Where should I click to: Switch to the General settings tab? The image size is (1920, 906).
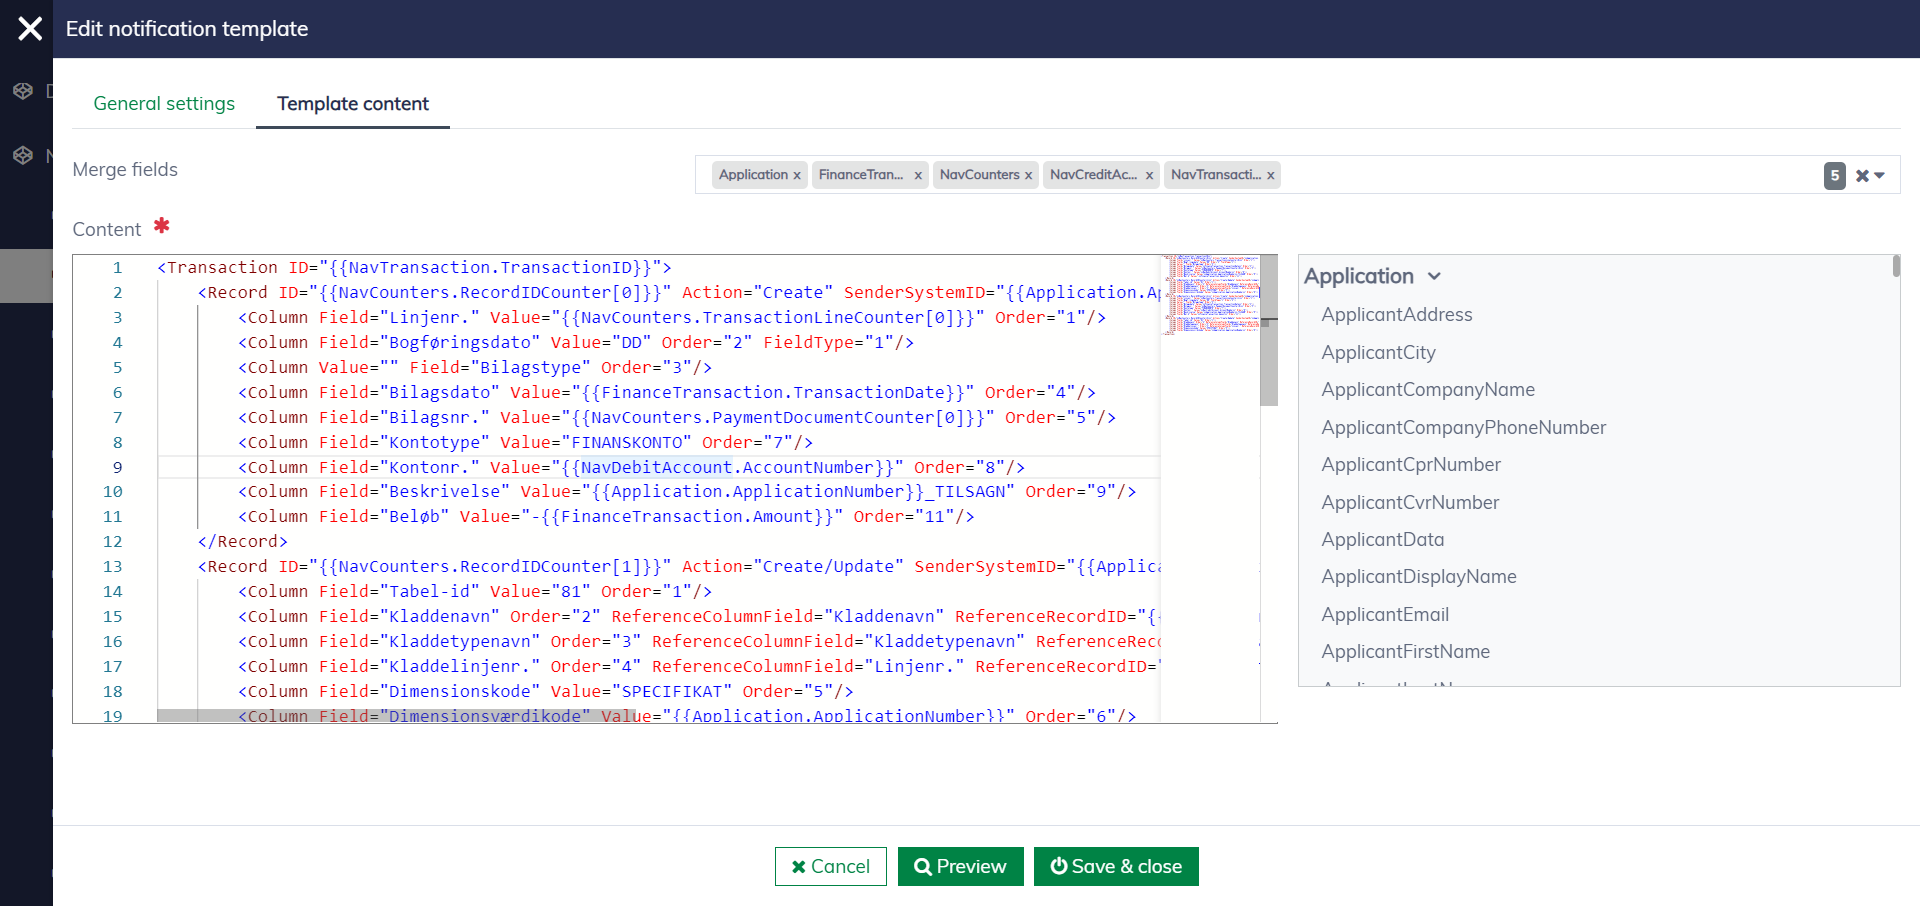click(164, 104)
